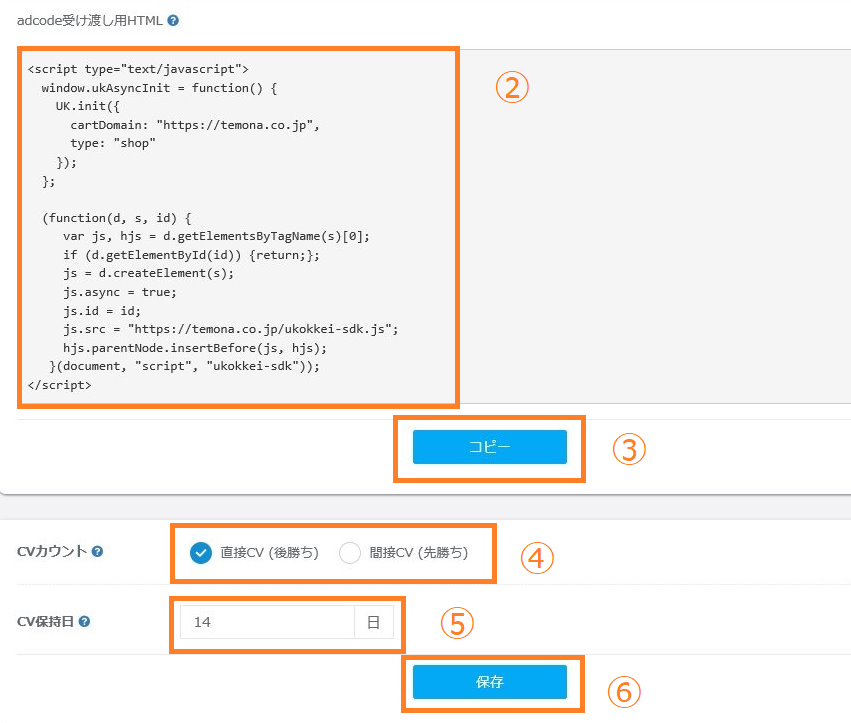Click the (function(d, s, id) { line

[x=117, y=218]
